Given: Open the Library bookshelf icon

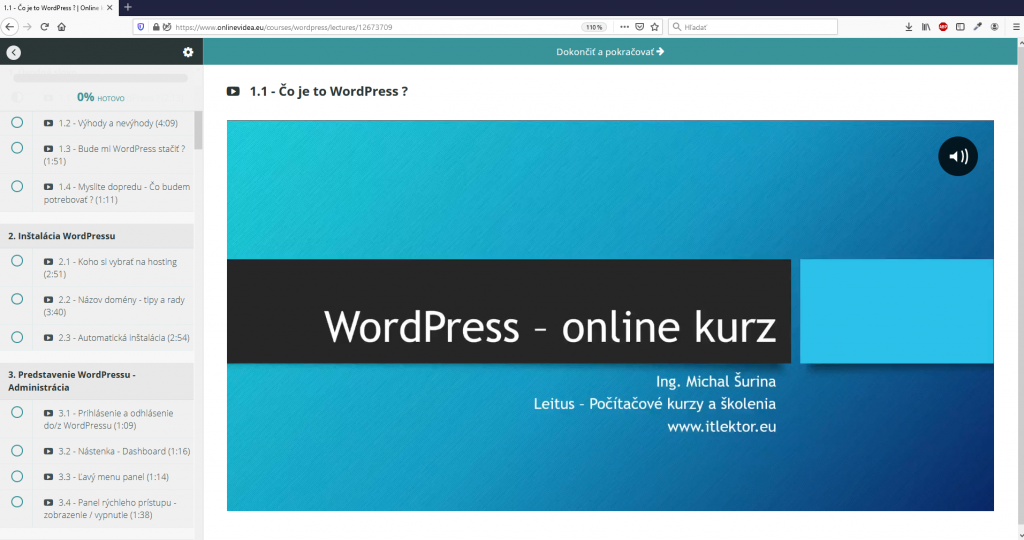Looking at the screenshot, I should point(926,27).
